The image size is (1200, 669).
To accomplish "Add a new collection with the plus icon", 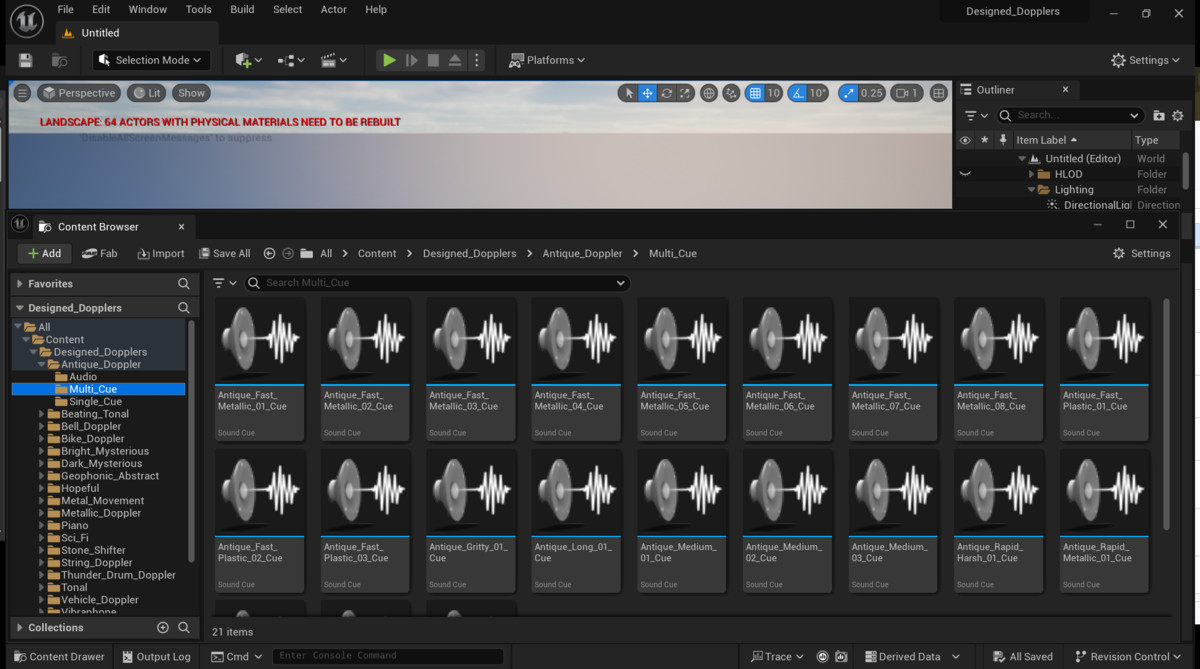I will coord(163,627).
